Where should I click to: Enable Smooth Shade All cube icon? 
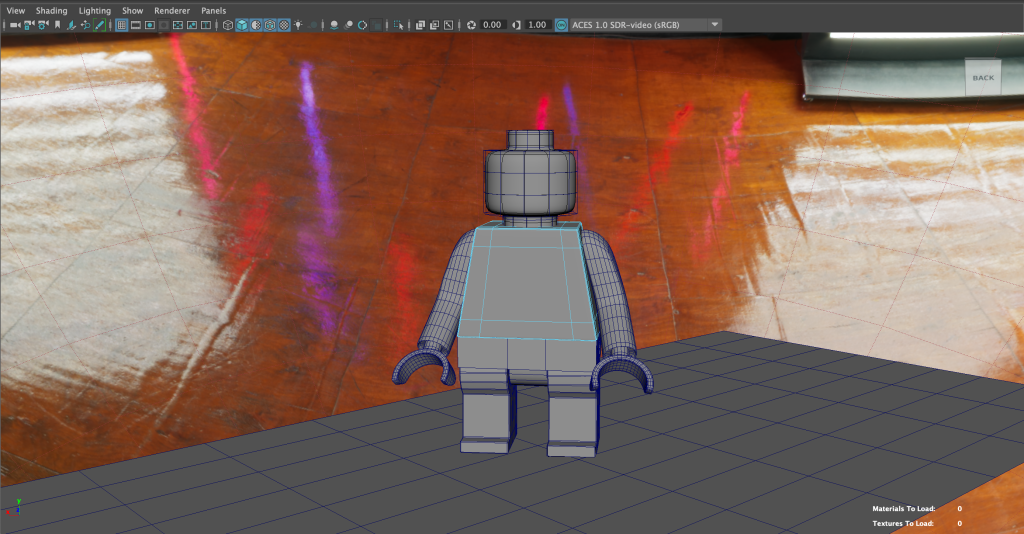click(242, 25)
